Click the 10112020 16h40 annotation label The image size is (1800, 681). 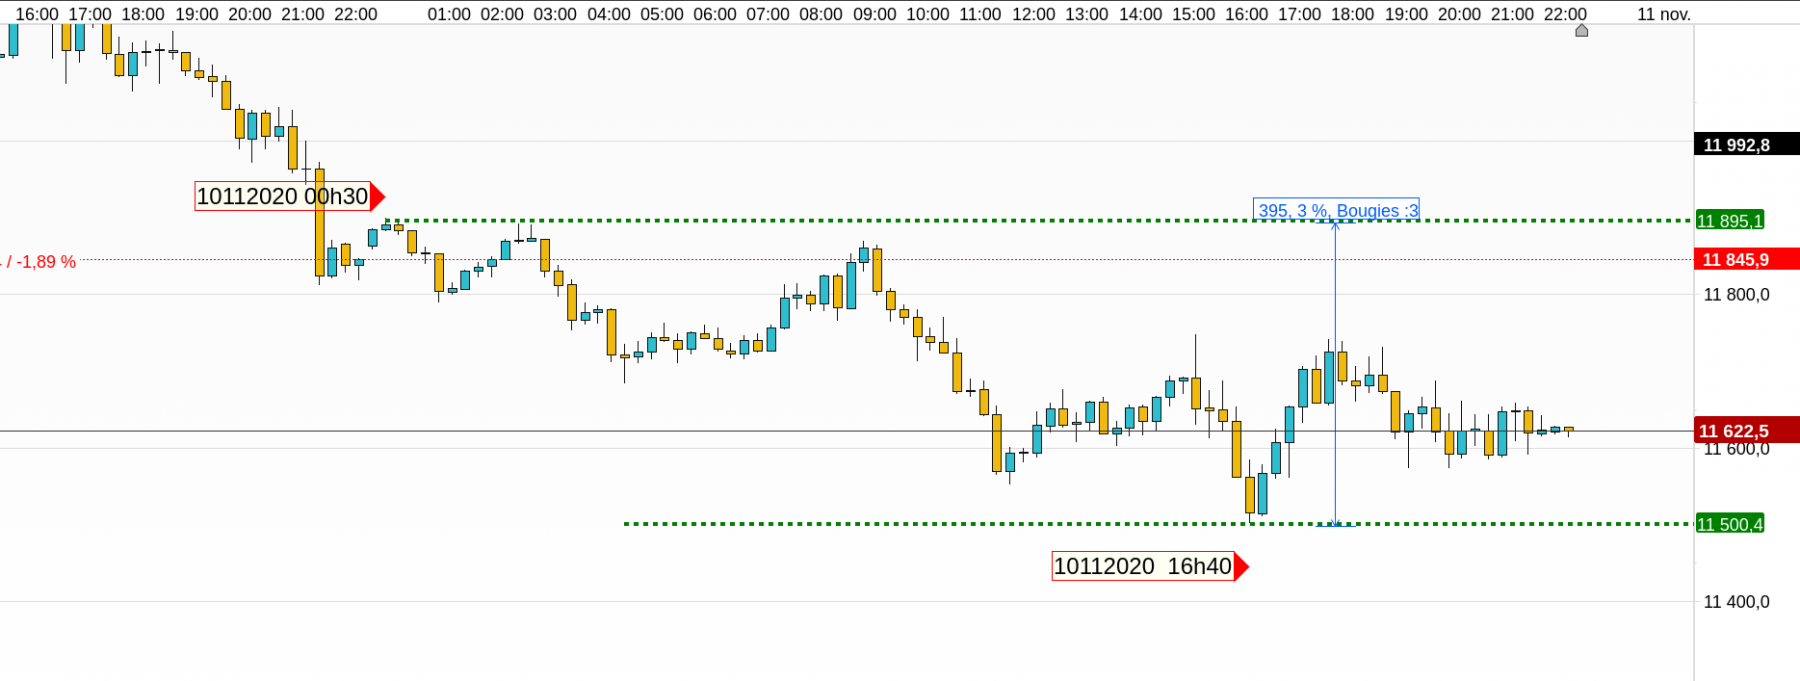(1143, 566)
